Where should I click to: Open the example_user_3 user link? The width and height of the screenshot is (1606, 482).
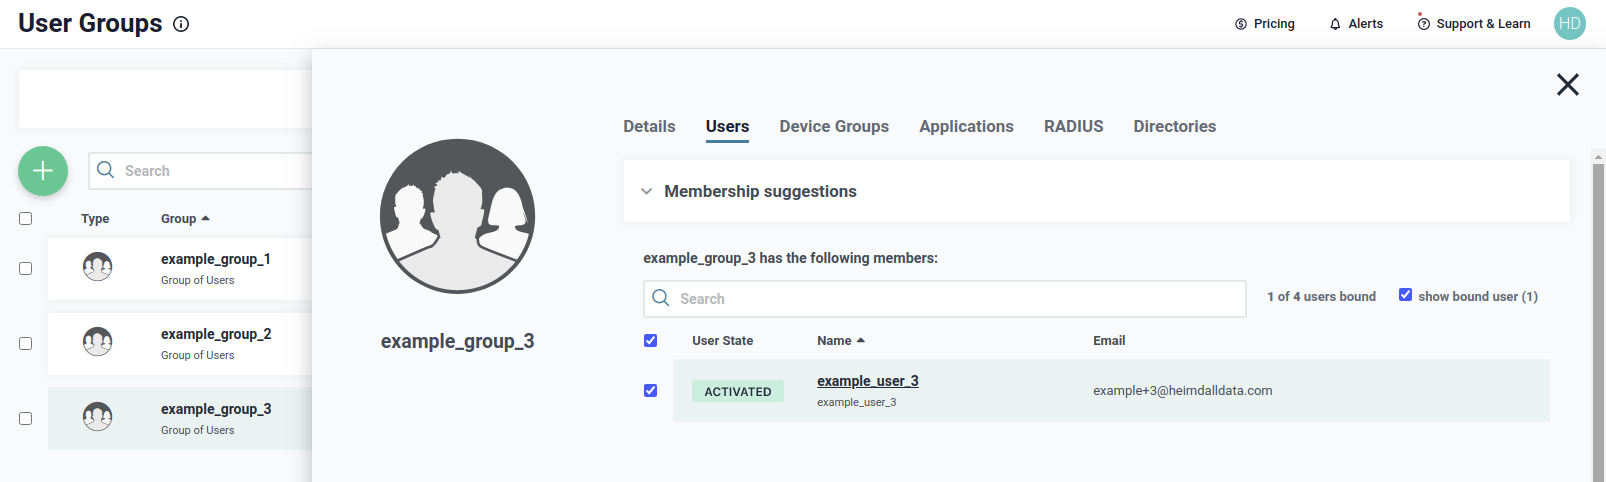tap(867, 381)
